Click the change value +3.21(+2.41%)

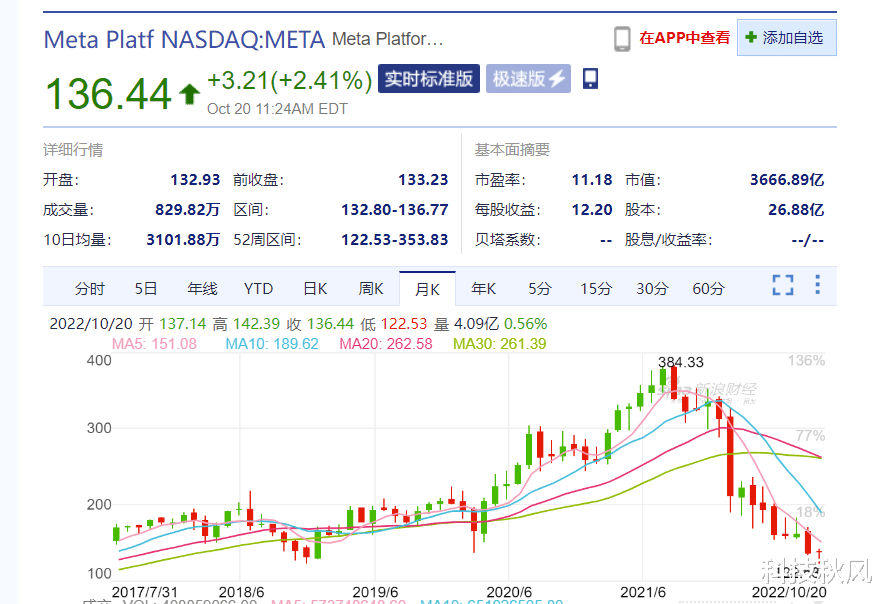pyautogui.click(x=290, y=80)
